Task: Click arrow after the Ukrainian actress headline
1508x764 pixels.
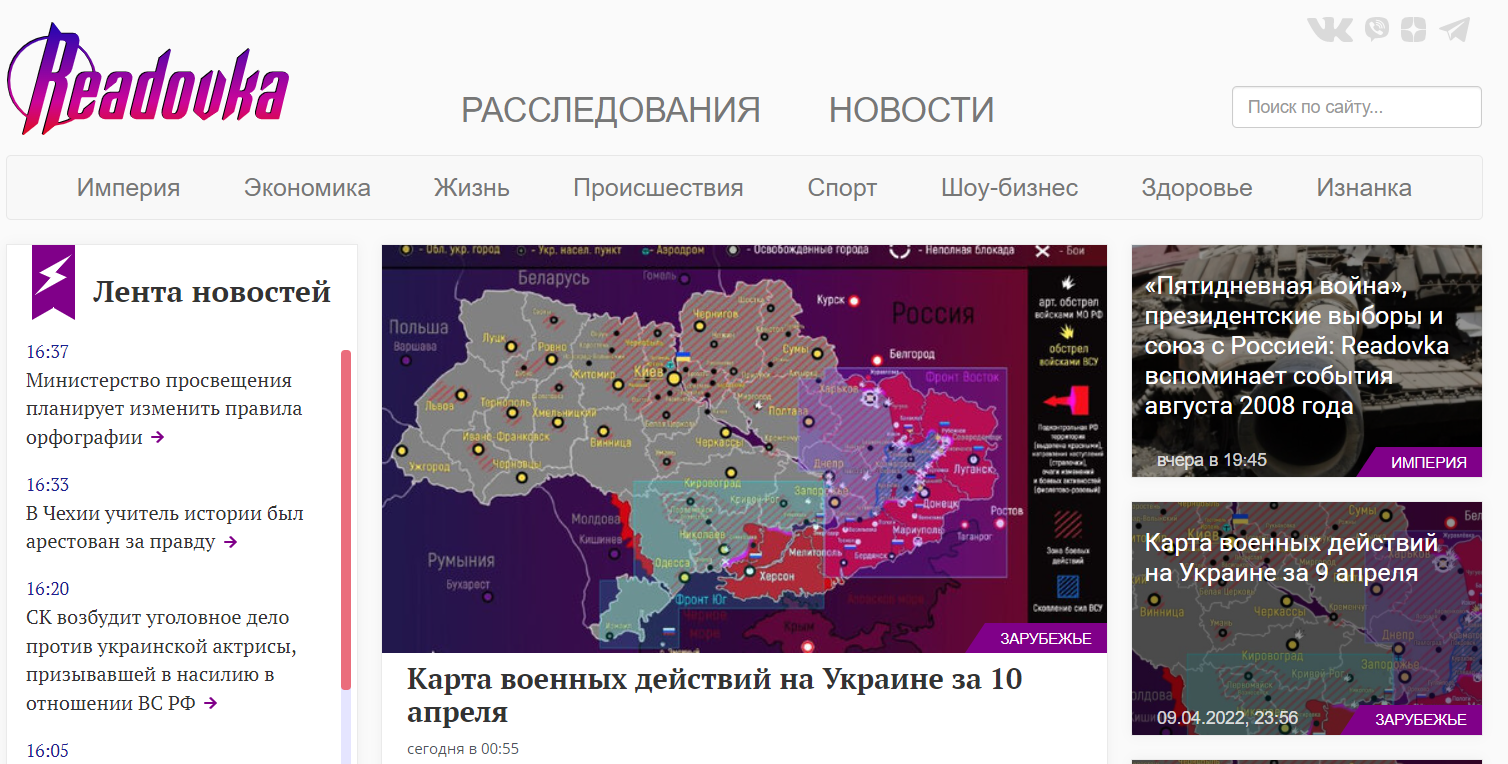Action: click(x=210, y=703)
